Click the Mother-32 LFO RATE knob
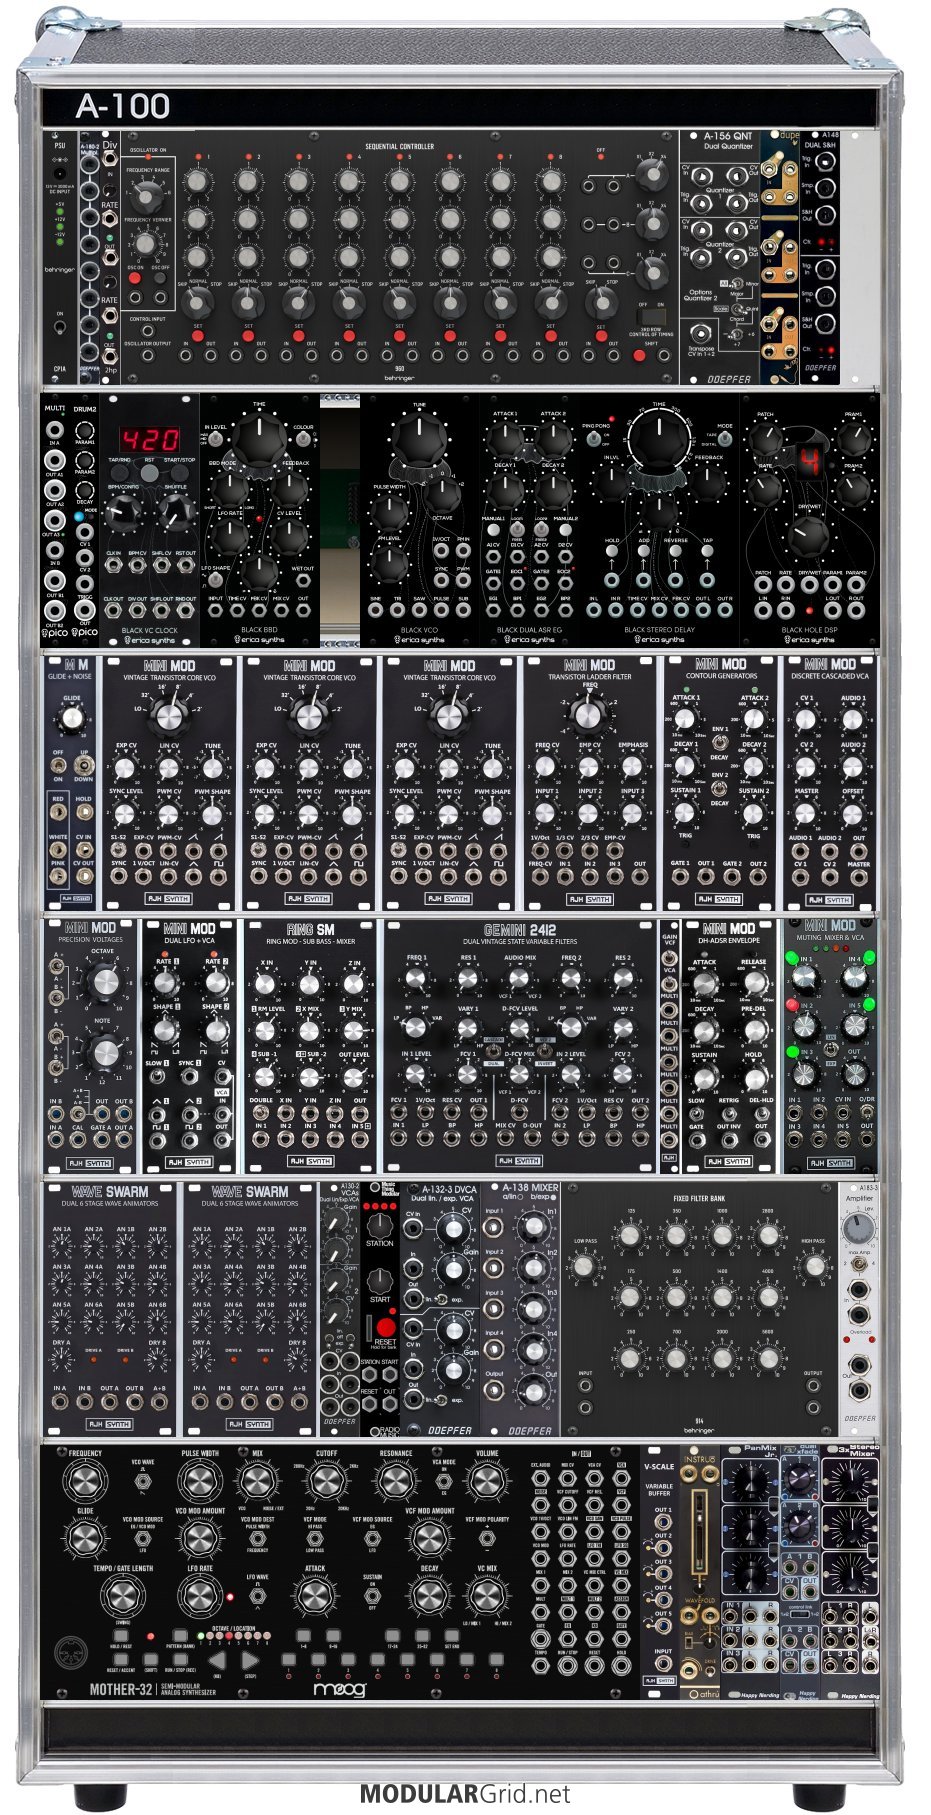The height and width of the screenshot is (1815, 931). 200,1598
